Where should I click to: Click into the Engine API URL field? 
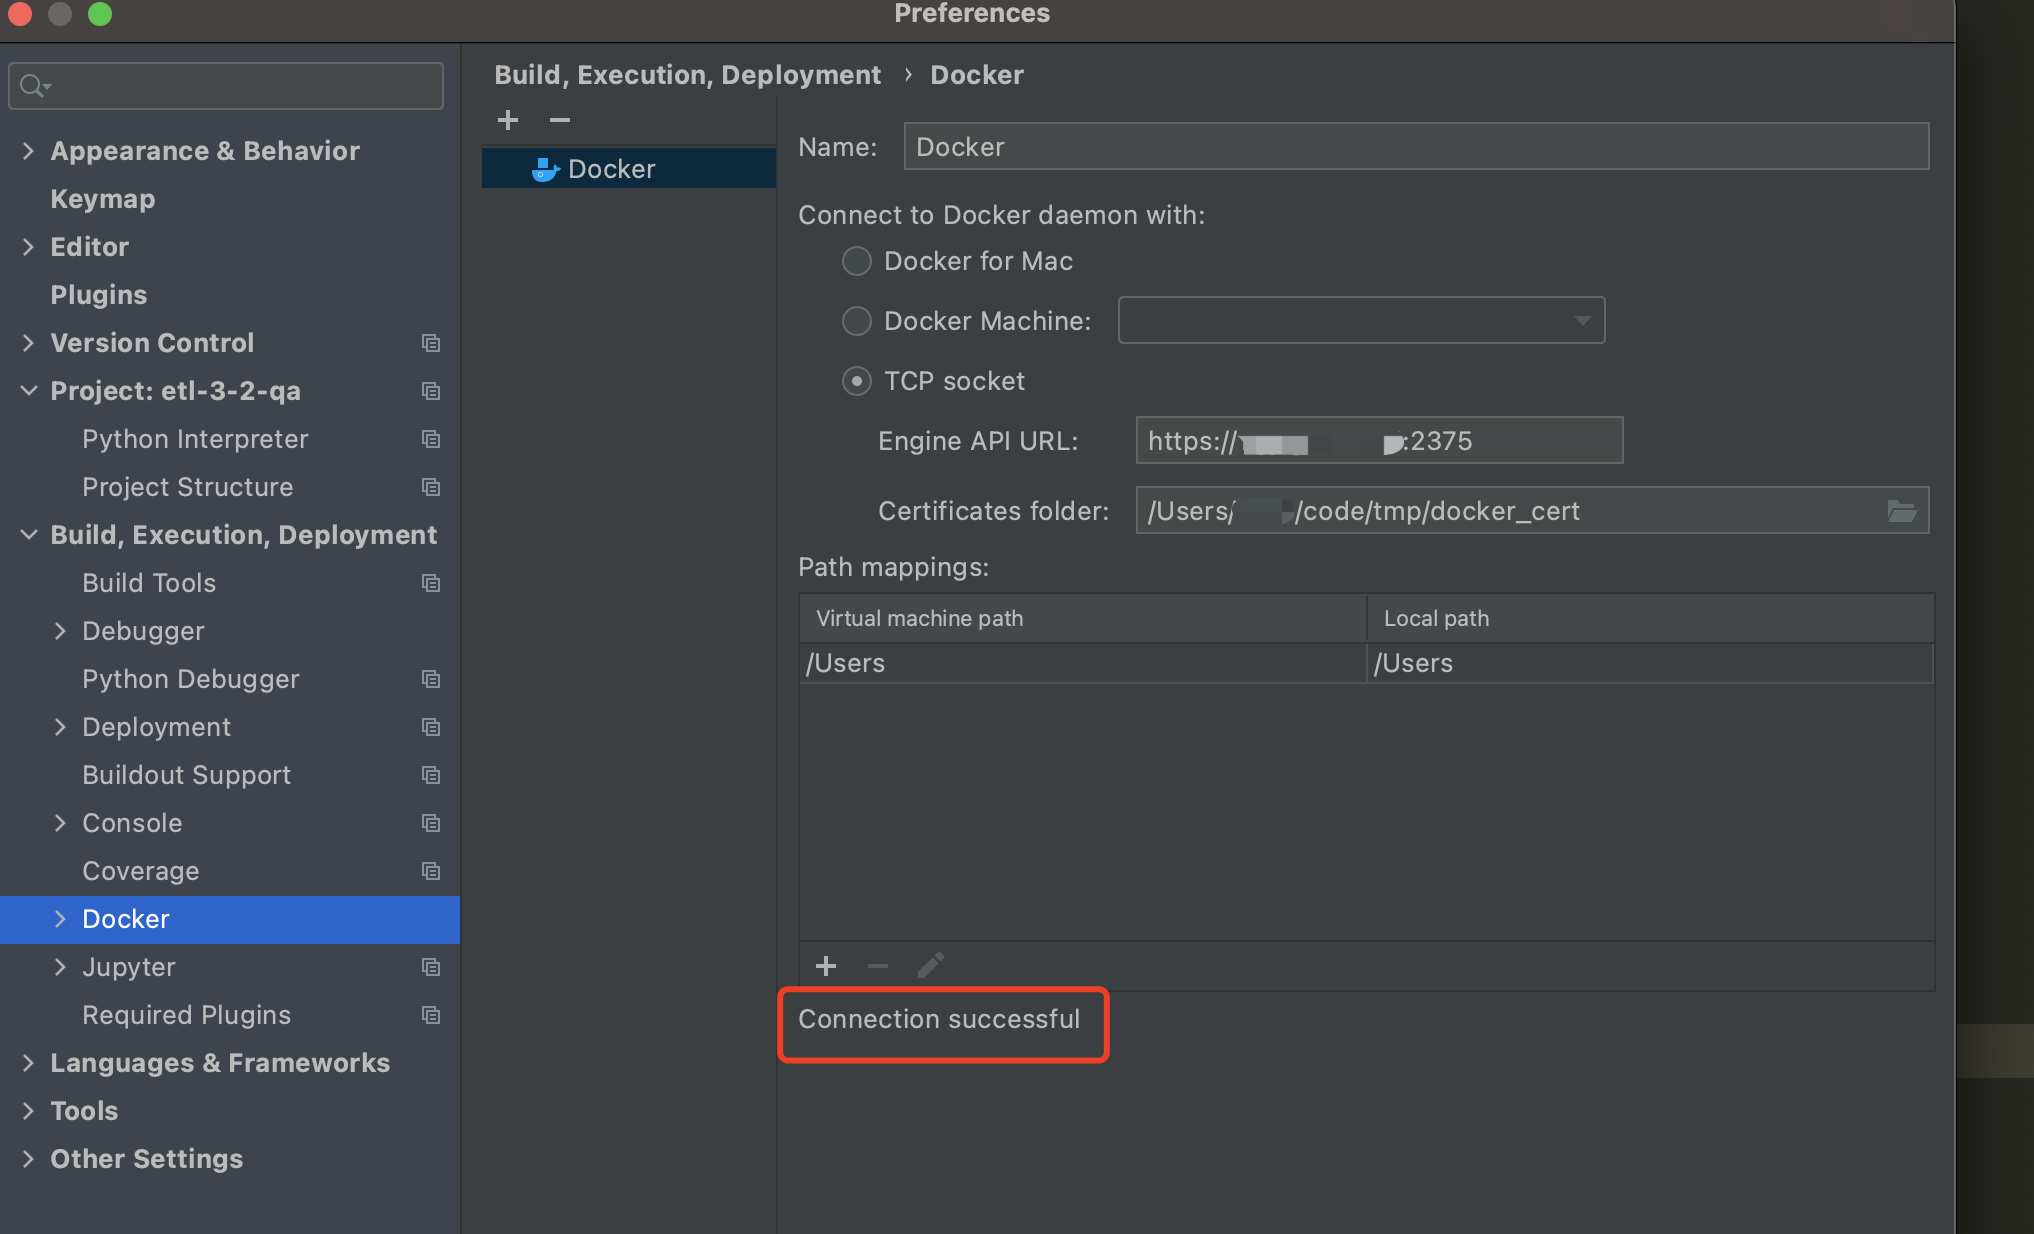click(1379, 440)
